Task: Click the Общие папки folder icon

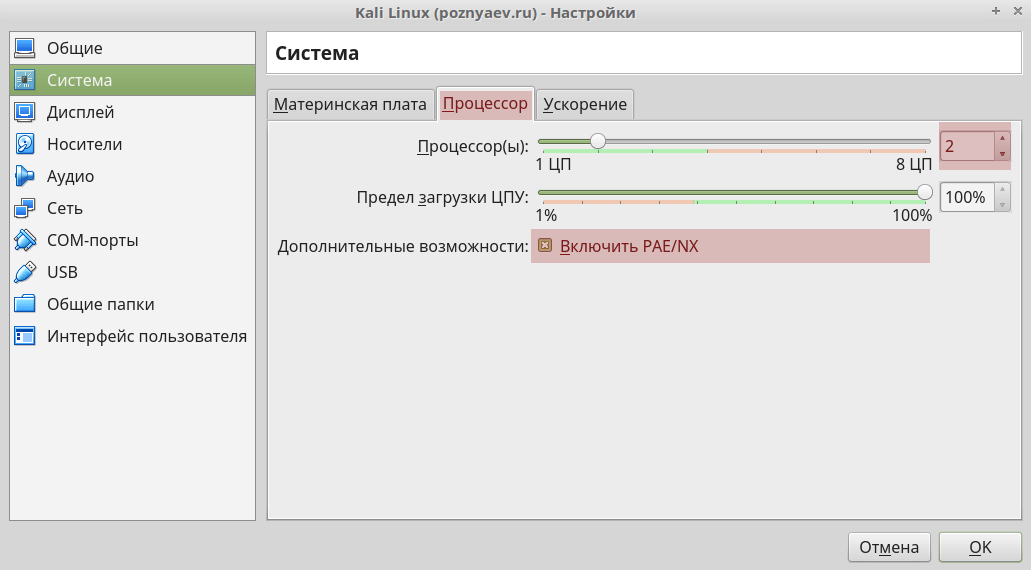Action: coord(25,304)
